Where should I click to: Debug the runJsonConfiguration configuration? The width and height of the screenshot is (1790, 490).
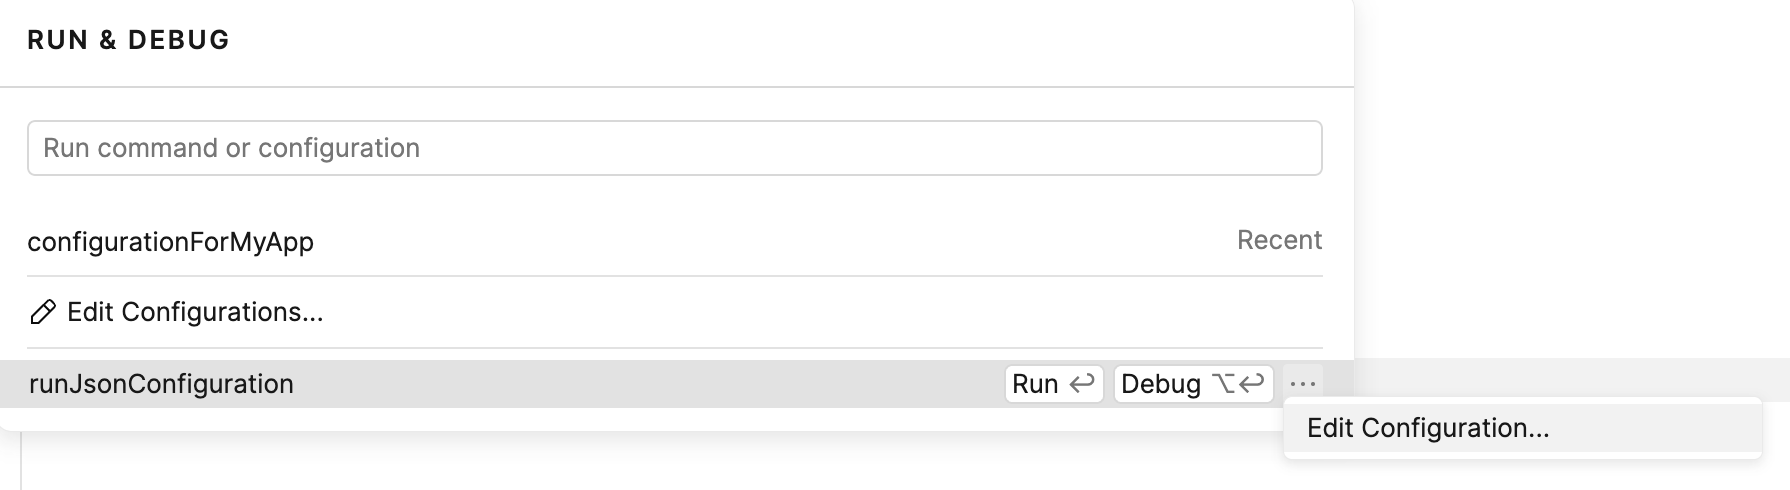pos(1192,384)
